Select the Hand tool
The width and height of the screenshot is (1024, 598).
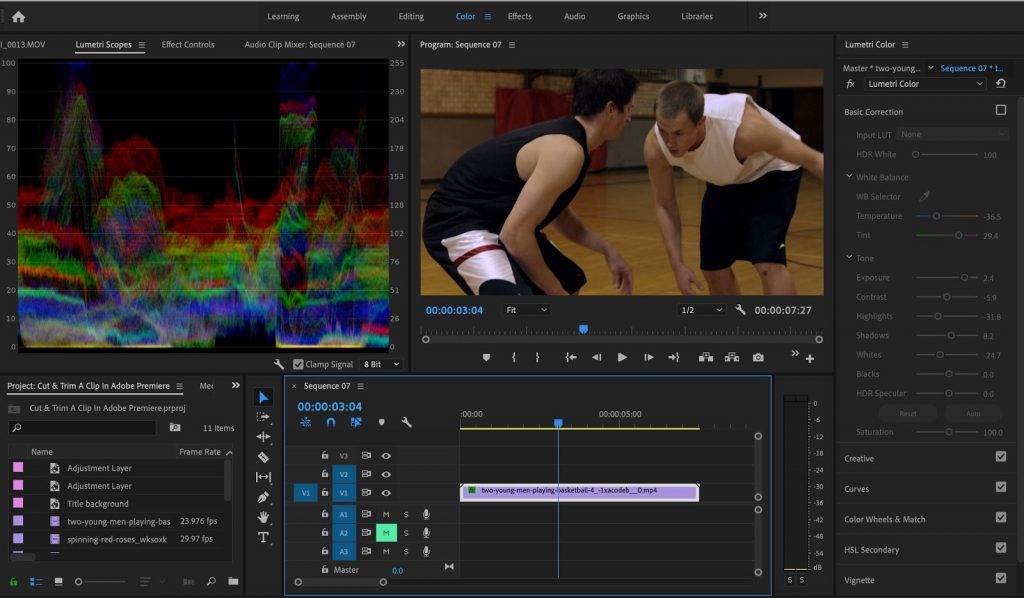[x=263, y=517]
